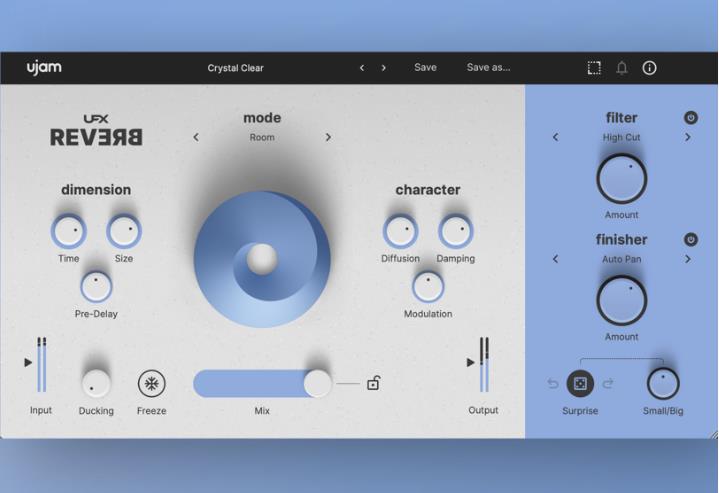Open the High Cut filter selector
Image resolution: width=719 pixels, height=493 pixels.
point(621,137)
